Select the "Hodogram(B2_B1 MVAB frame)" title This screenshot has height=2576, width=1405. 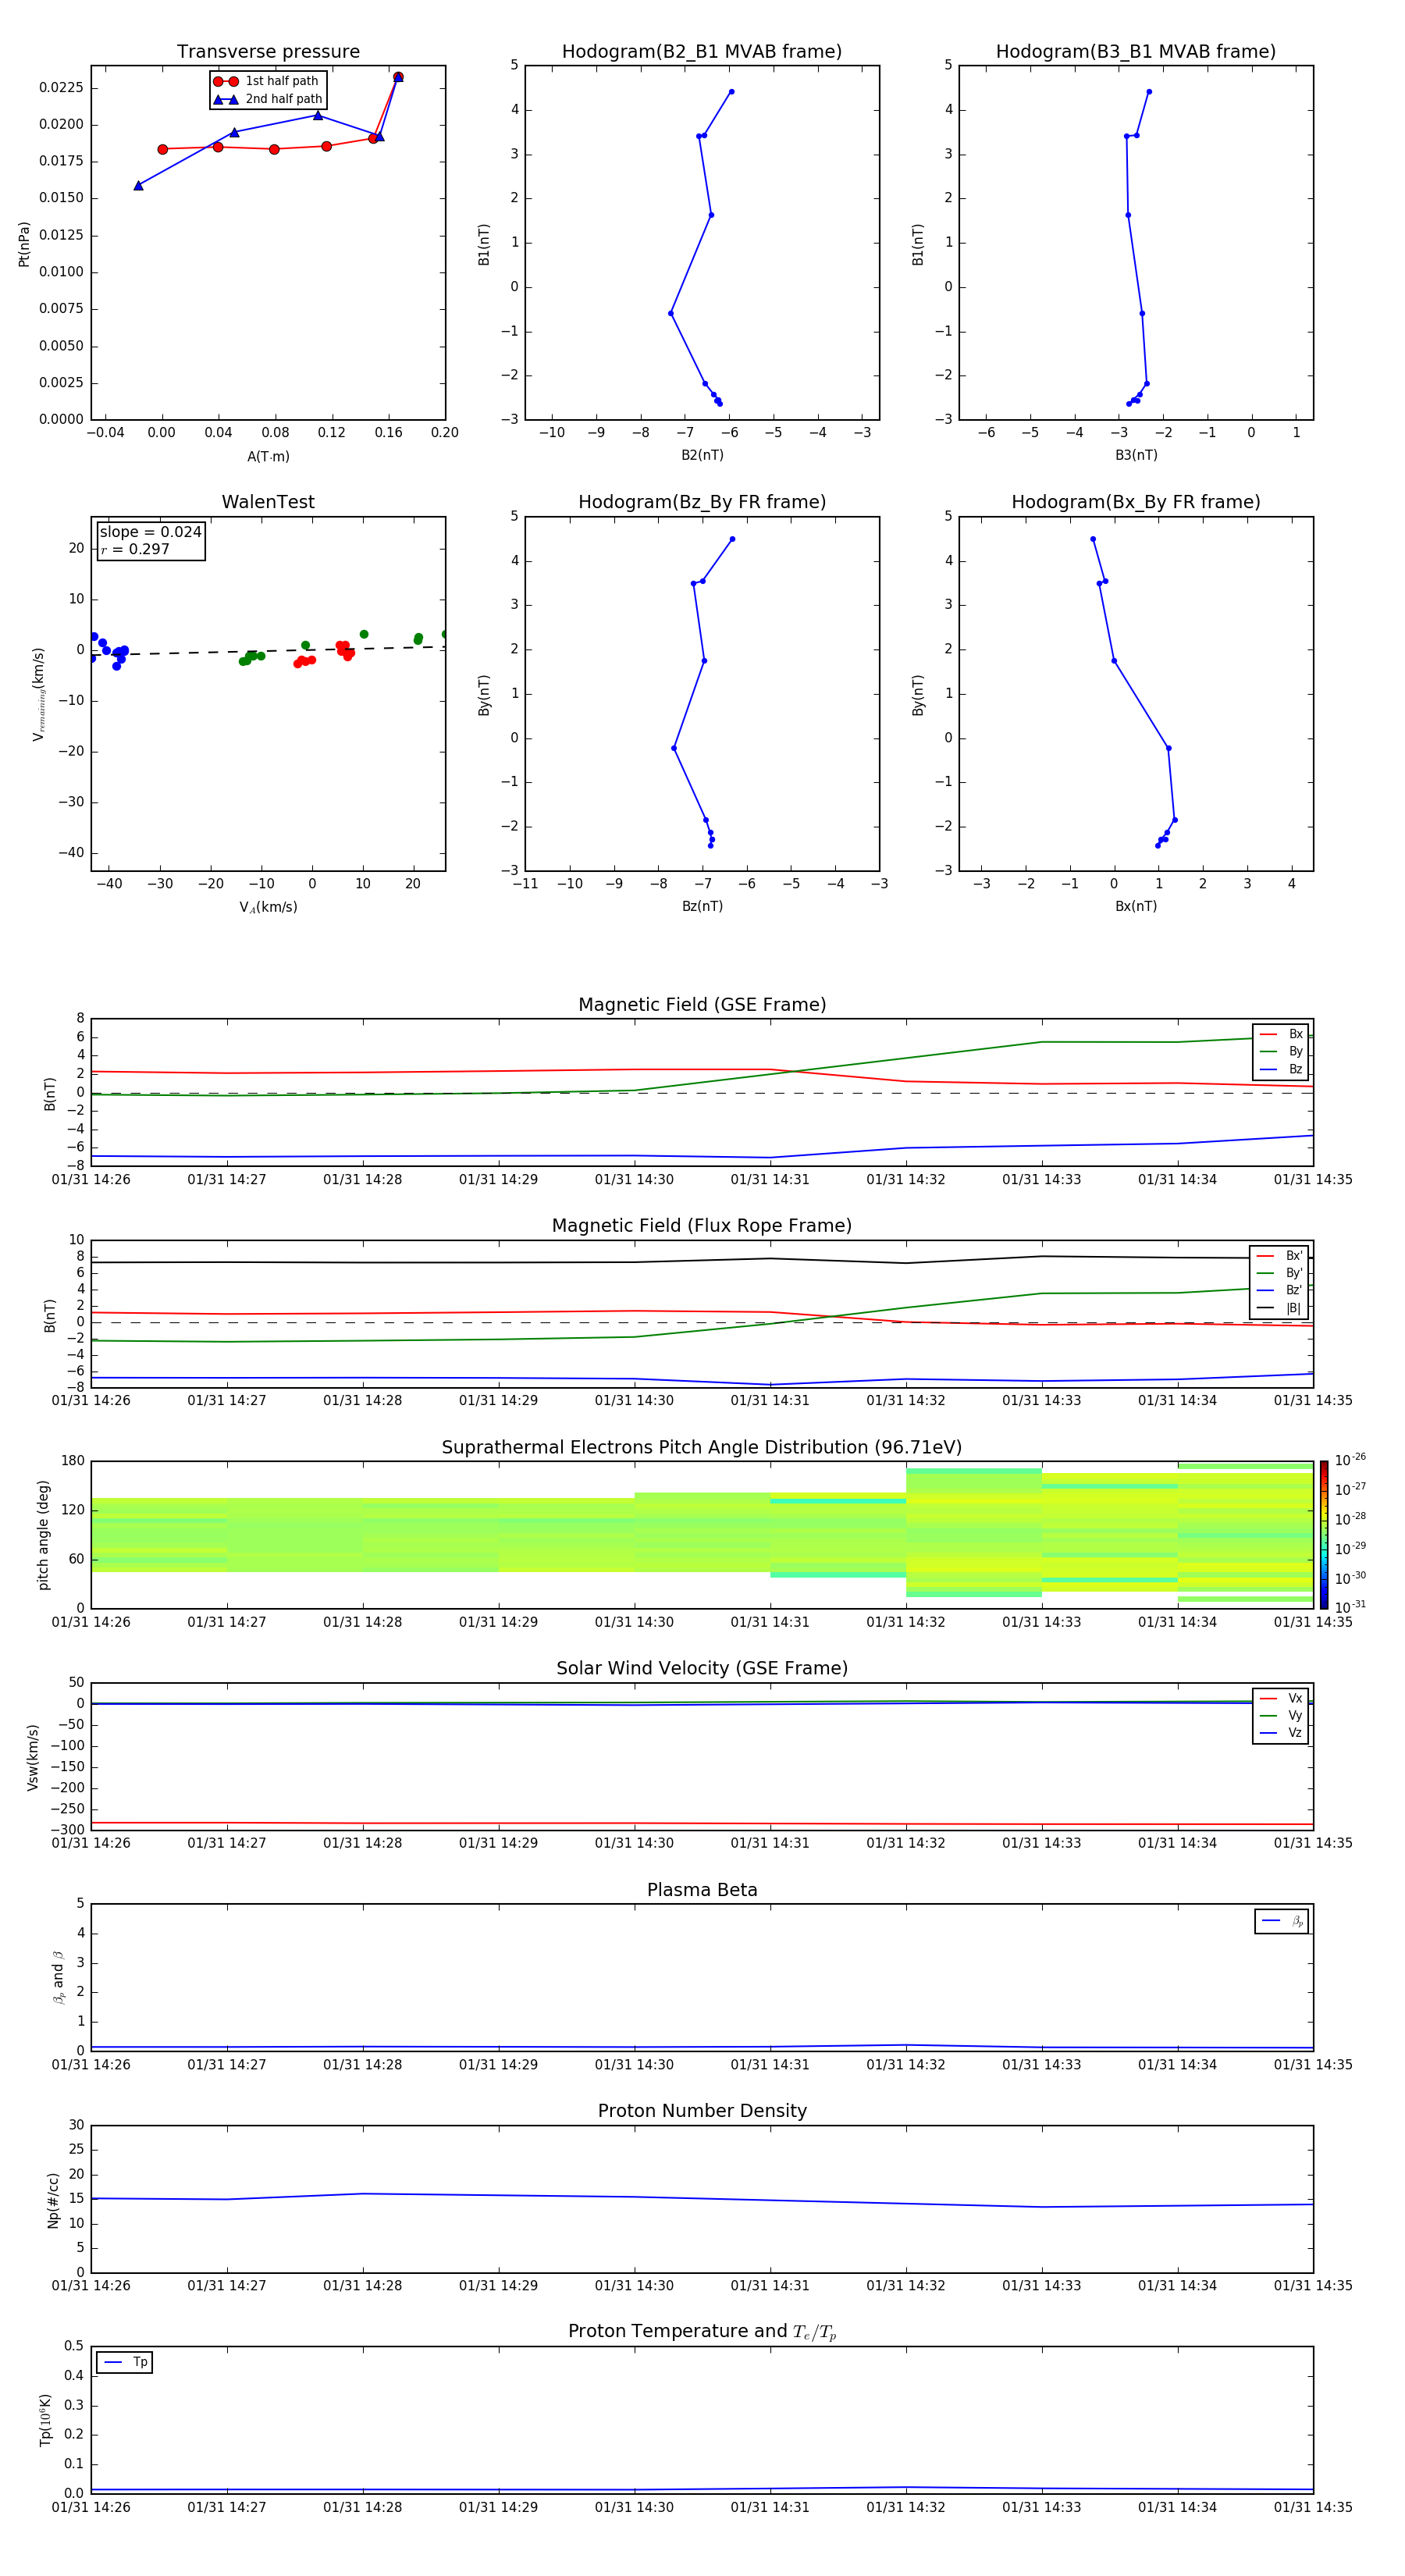click(x=702, y=52)
